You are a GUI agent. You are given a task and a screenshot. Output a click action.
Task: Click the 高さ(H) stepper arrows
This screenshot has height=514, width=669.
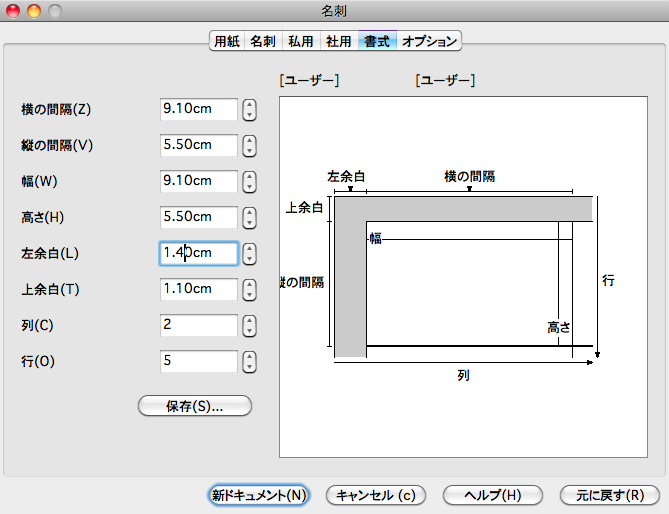coord(250,217)
